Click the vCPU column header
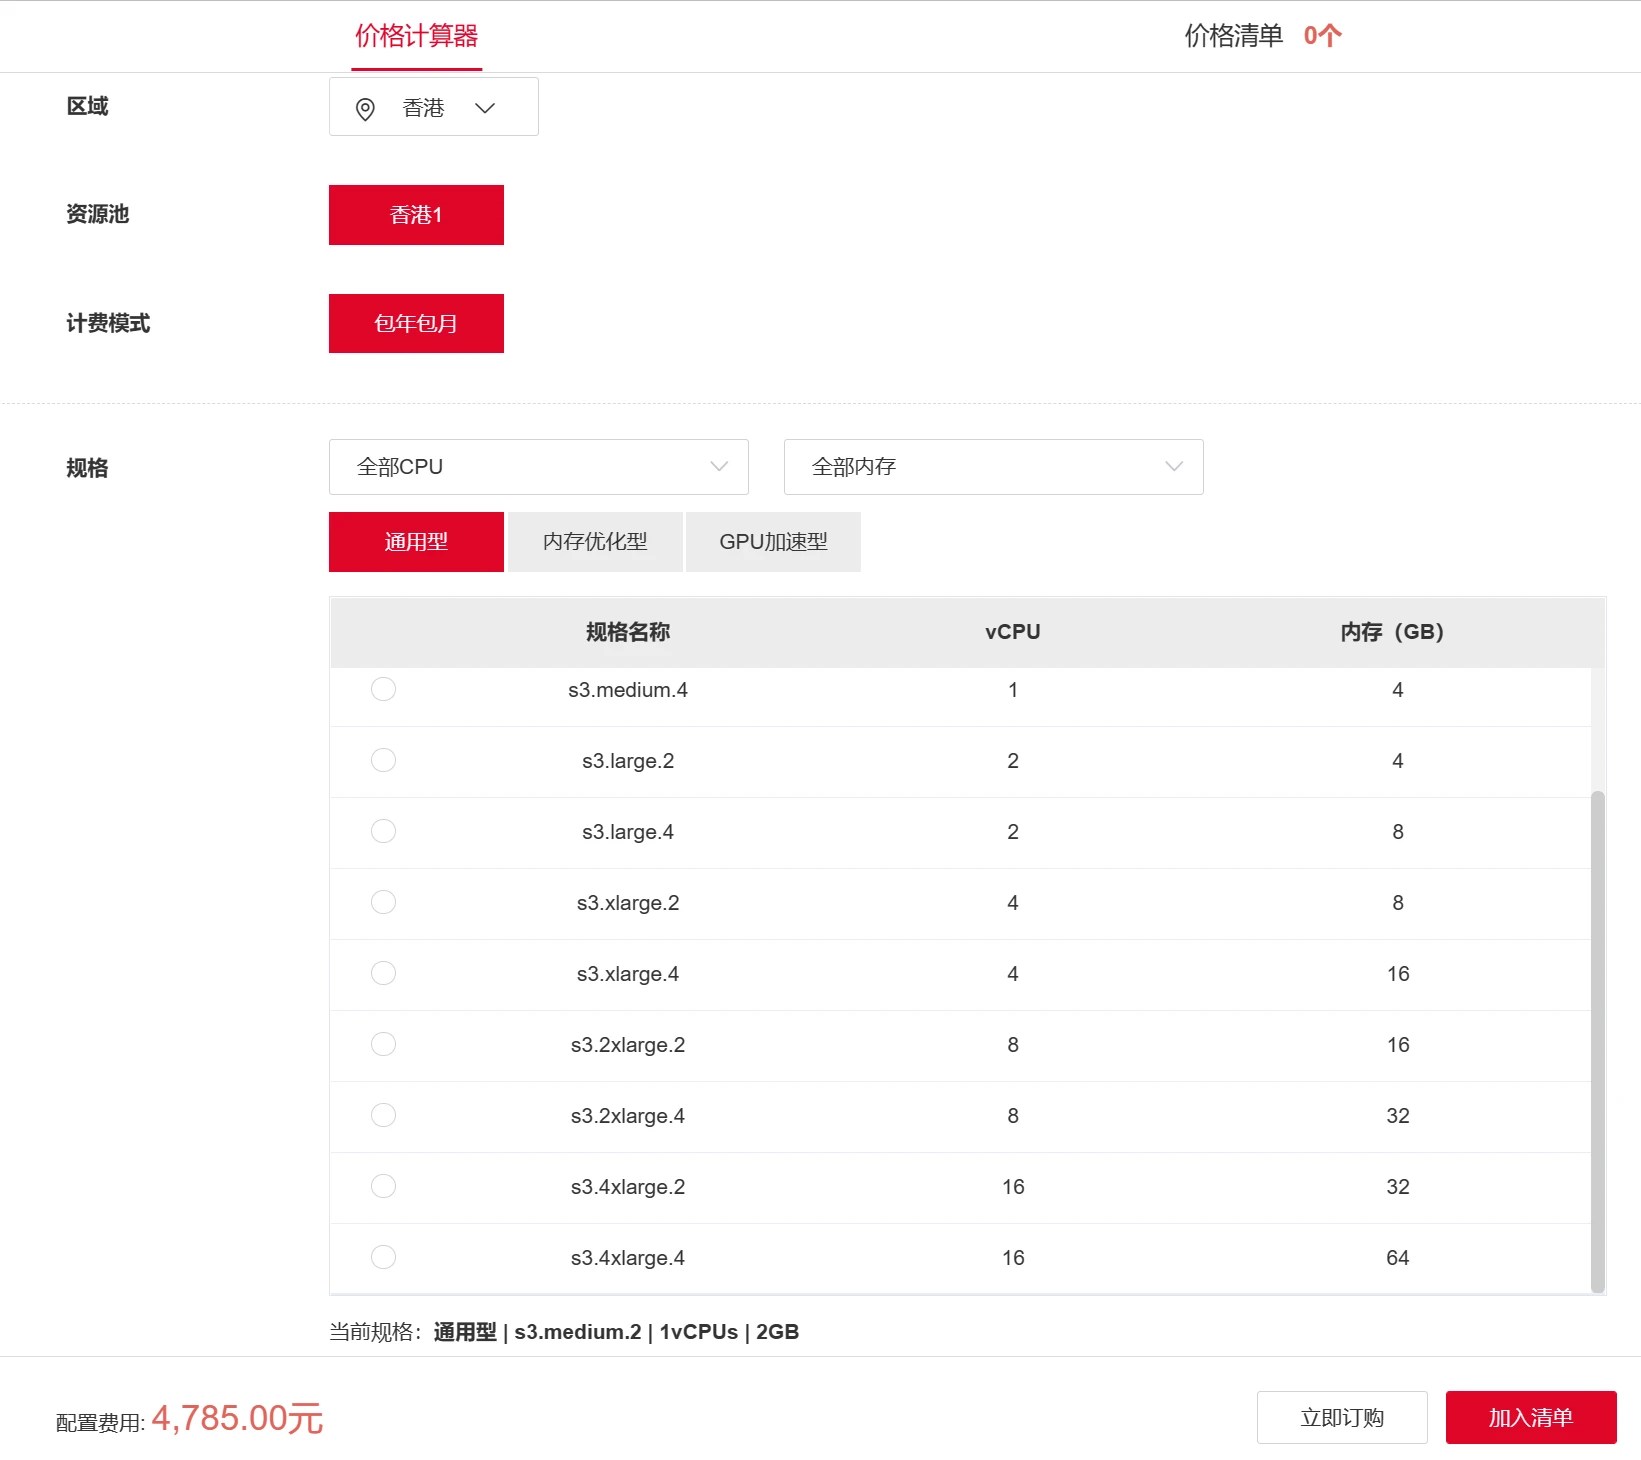 coord(1013,632)
